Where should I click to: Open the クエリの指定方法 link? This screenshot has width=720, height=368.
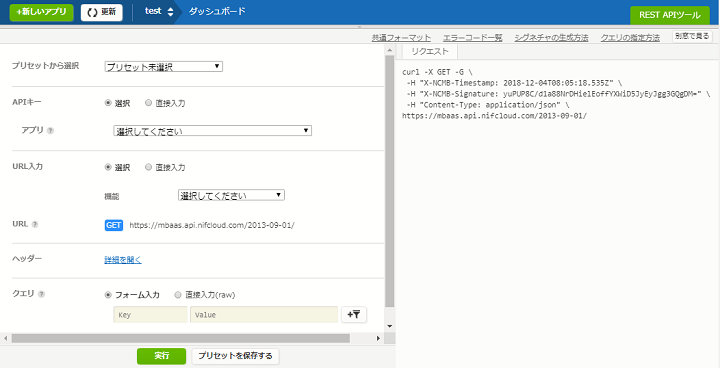click(x=630, y=38)
